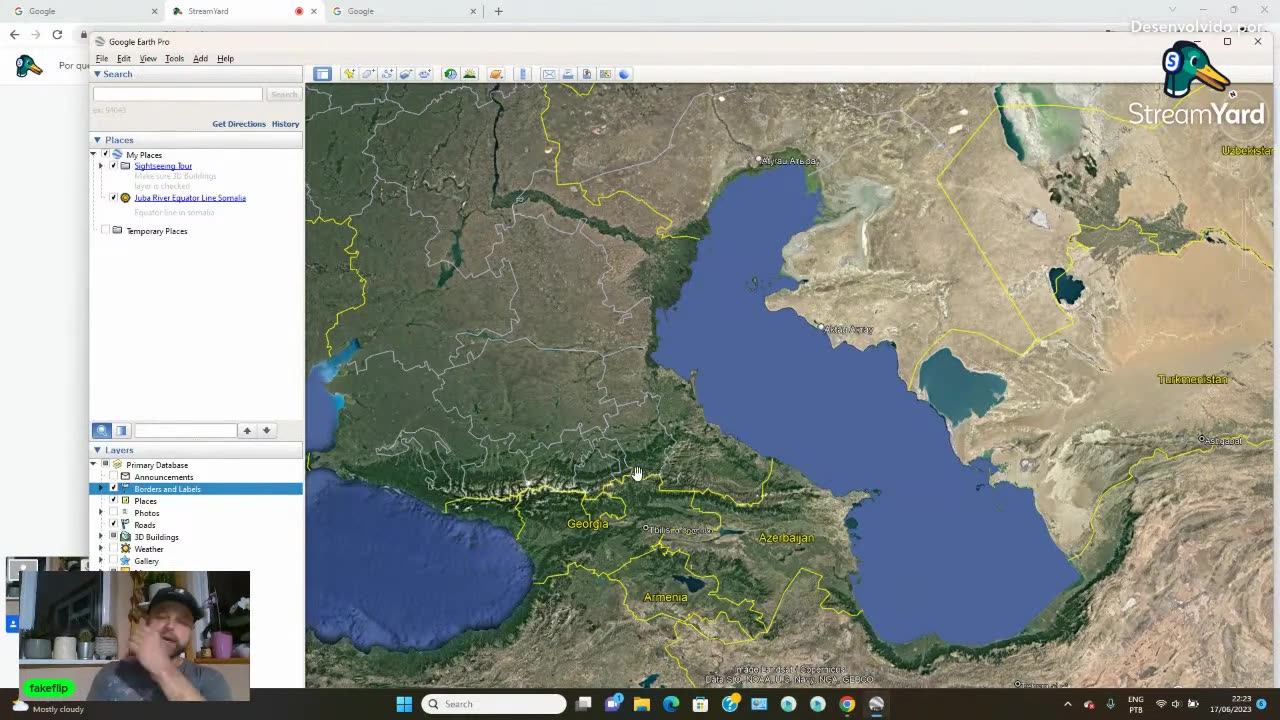Viewport: 1280px width, 720px height.
Task: Open the Tools menu
Action: (174, 59)
